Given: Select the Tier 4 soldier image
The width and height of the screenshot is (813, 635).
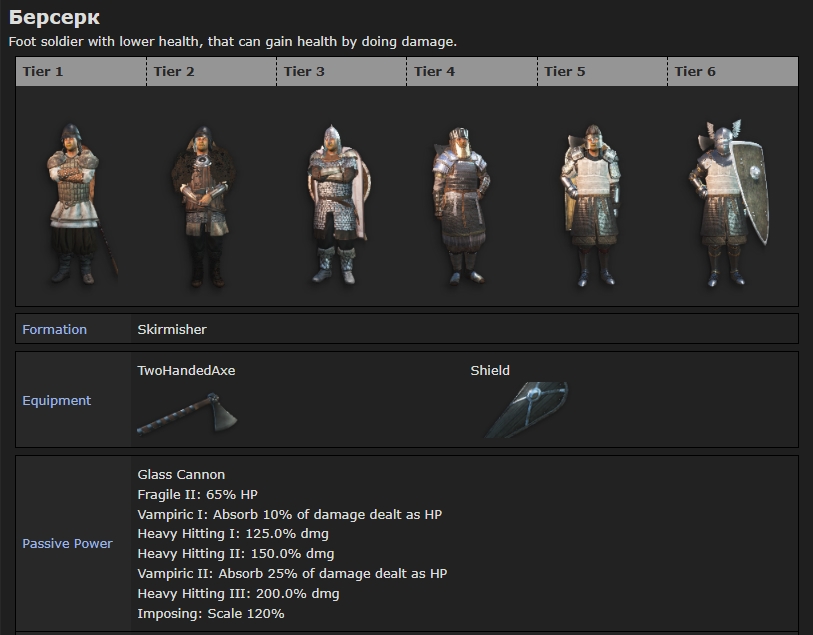Looking at the screenshot, I should pyautogui.click(x=460, y=204).
